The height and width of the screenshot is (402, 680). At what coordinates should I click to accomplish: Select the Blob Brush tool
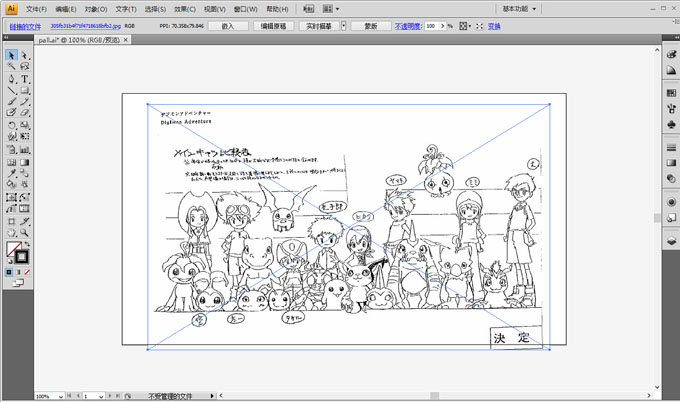pos(11,112)
